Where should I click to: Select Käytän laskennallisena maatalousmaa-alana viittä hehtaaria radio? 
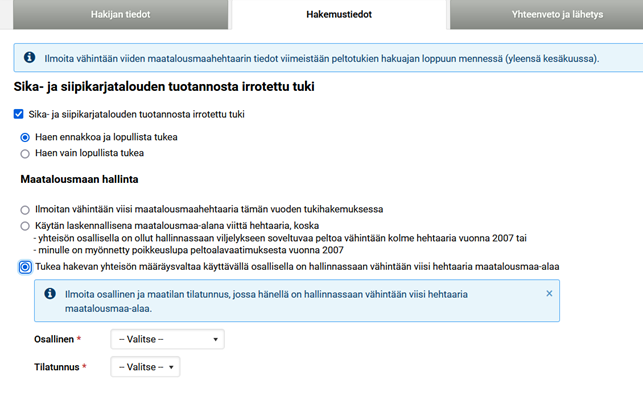point(25,226)
